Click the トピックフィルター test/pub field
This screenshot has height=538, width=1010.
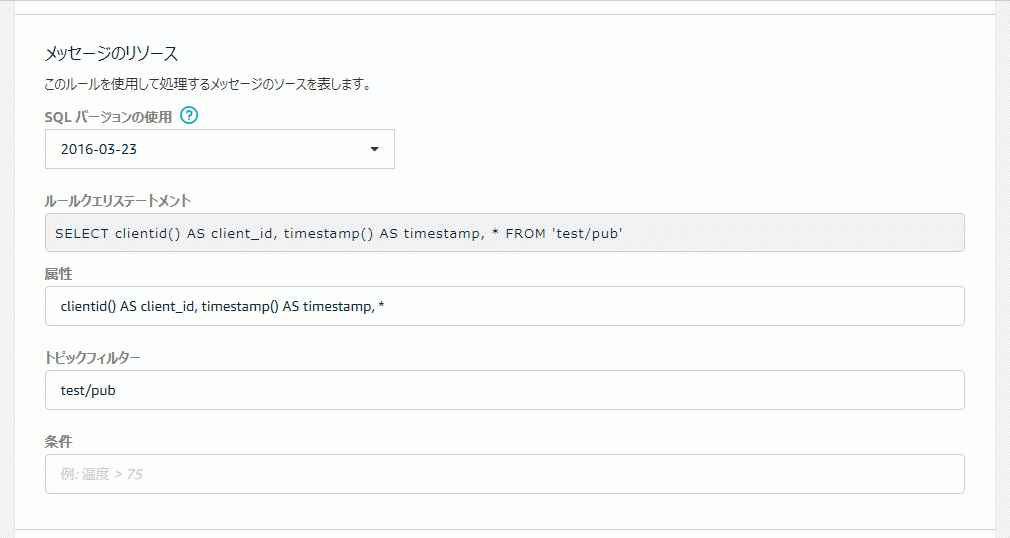tap(504, 390)
